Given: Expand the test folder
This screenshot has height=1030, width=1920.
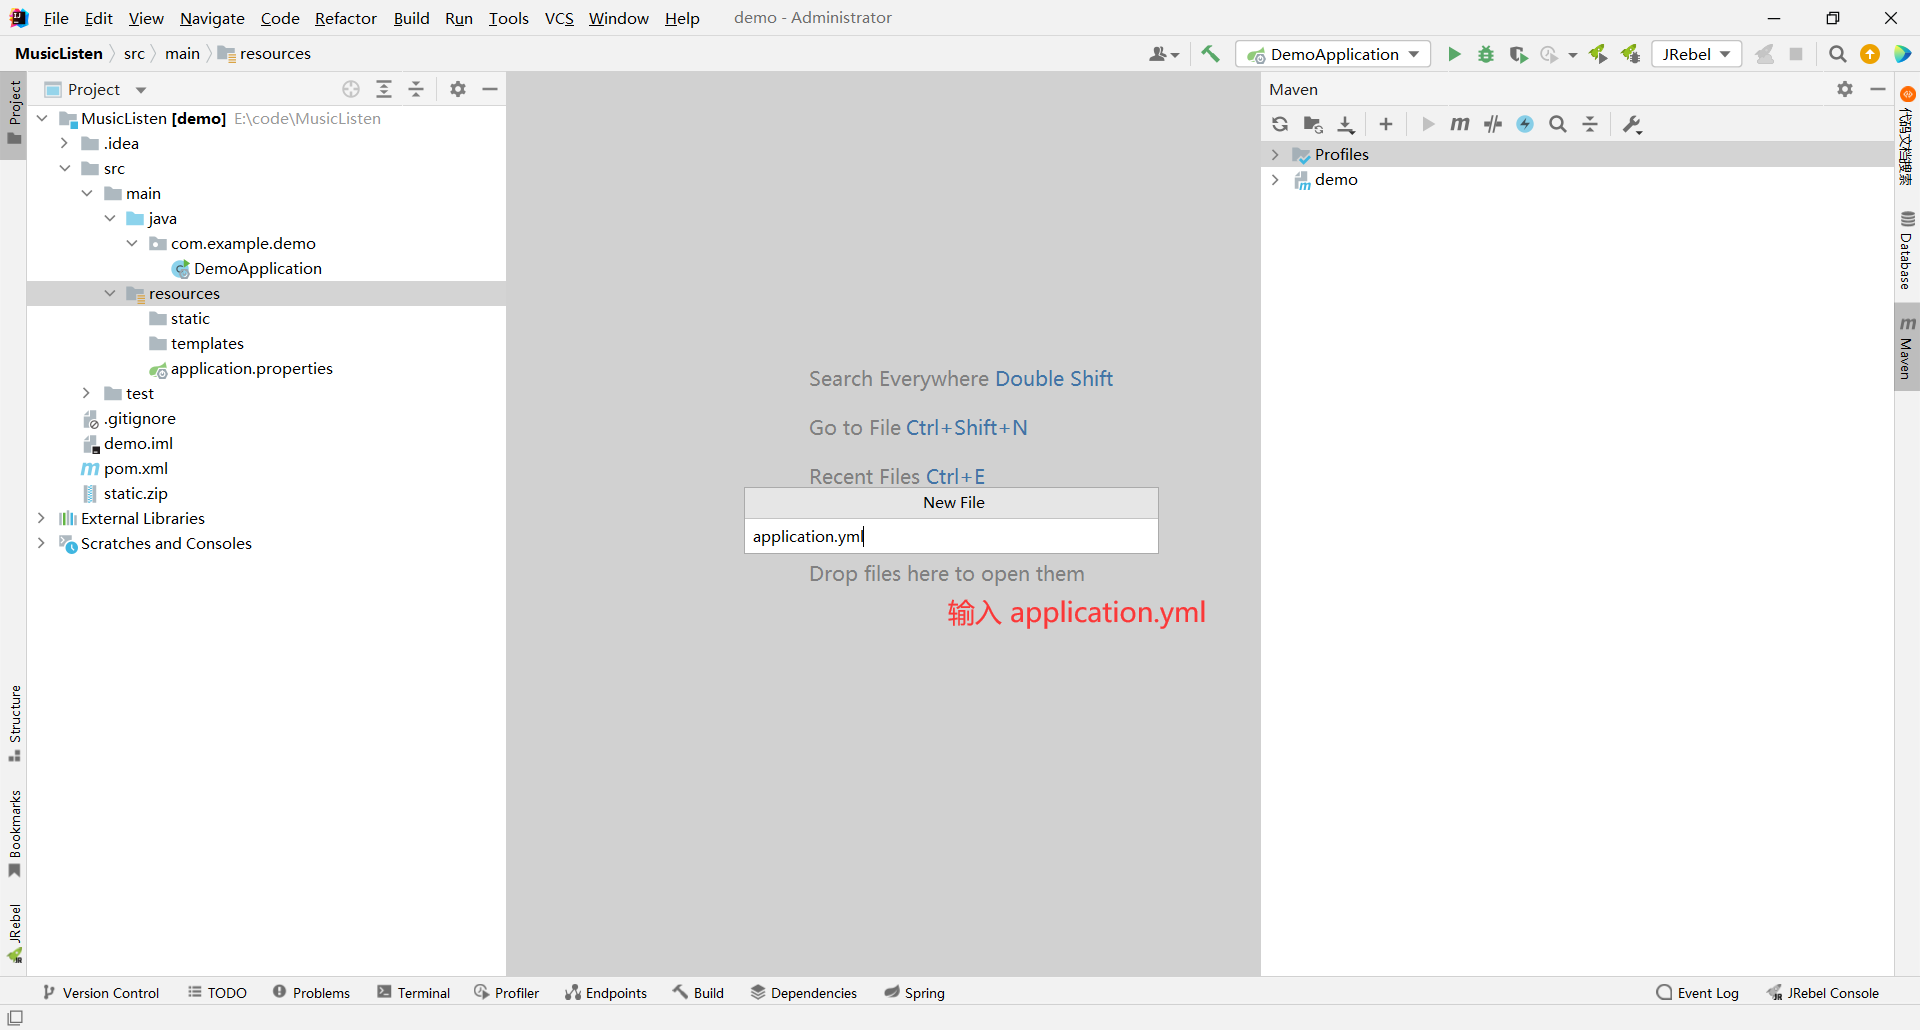Looking at the screenshot, I should tap(87, 393).
